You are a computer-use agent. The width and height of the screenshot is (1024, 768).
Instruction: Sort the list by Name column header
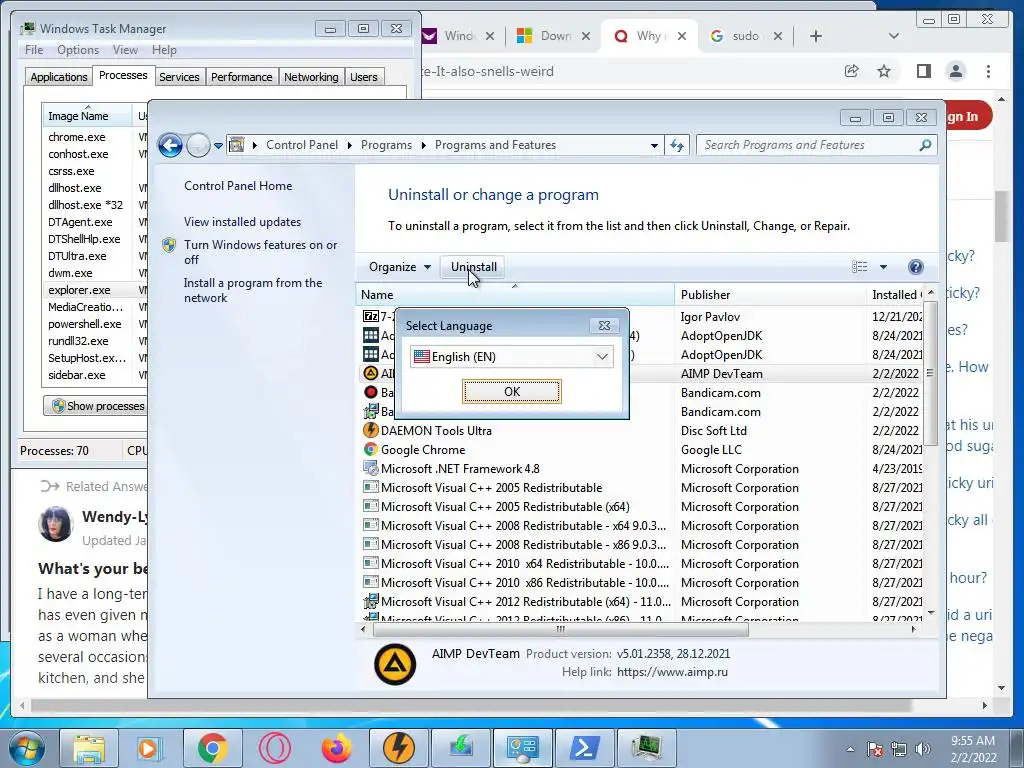(515, 295)
